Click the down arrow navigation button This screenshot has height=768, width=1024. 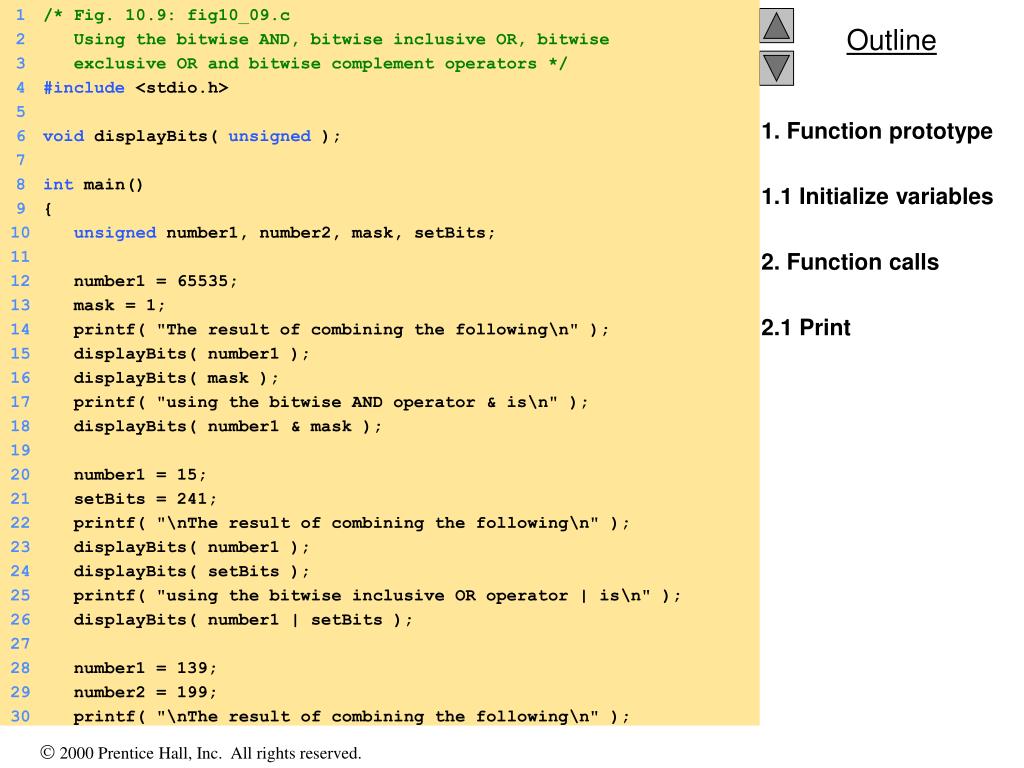pos(776,68)
